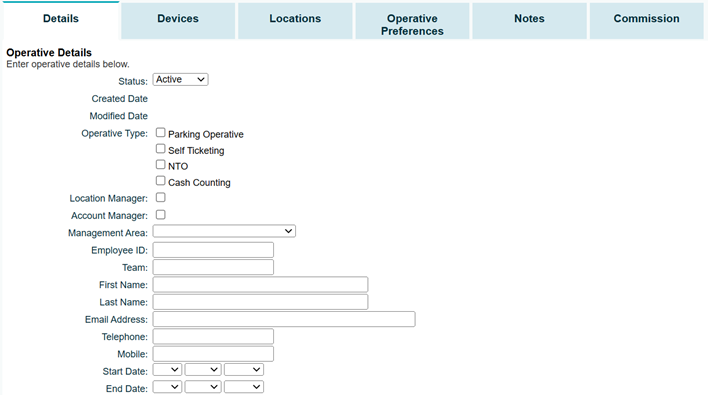Open the Start Date day dropdown
This screenshot has width=708, height=395.
coord(167,370)
